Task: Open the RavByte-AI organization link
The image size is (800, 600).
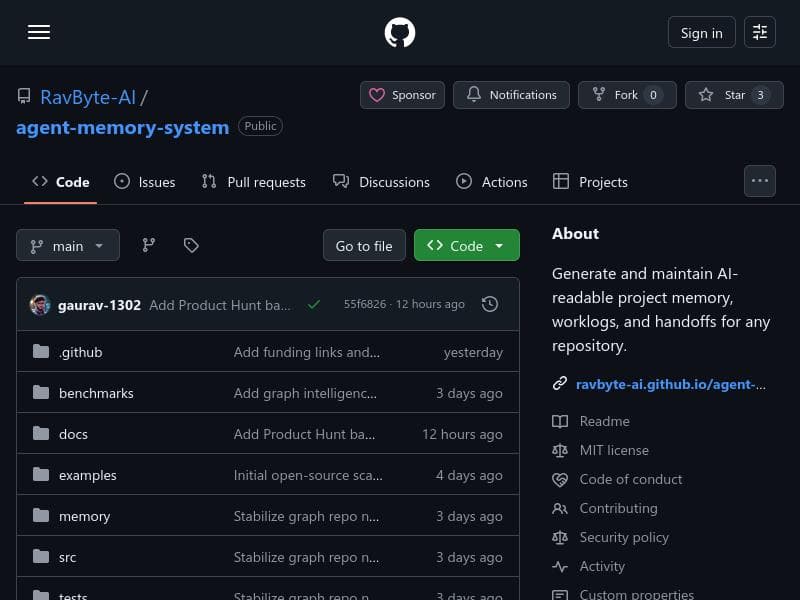Action: point(88,97)
